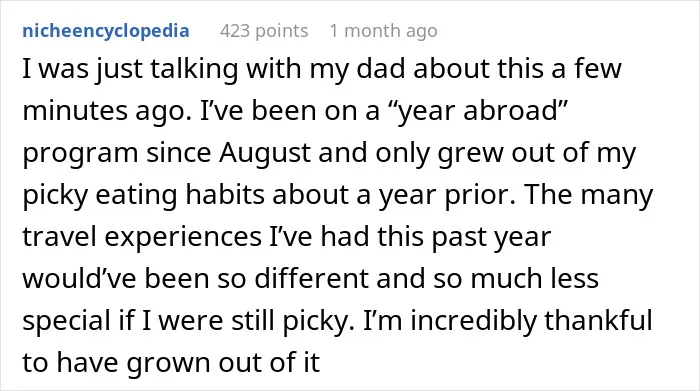Click the phrase special if I were

click(122, 321)
